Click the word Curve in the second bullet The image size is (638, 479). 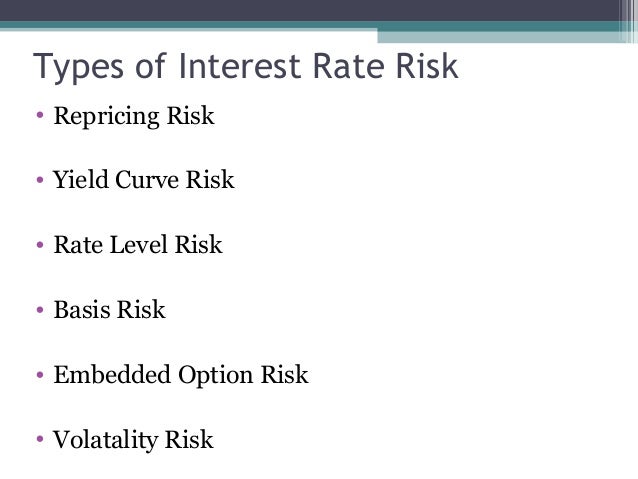coord(147,179)
